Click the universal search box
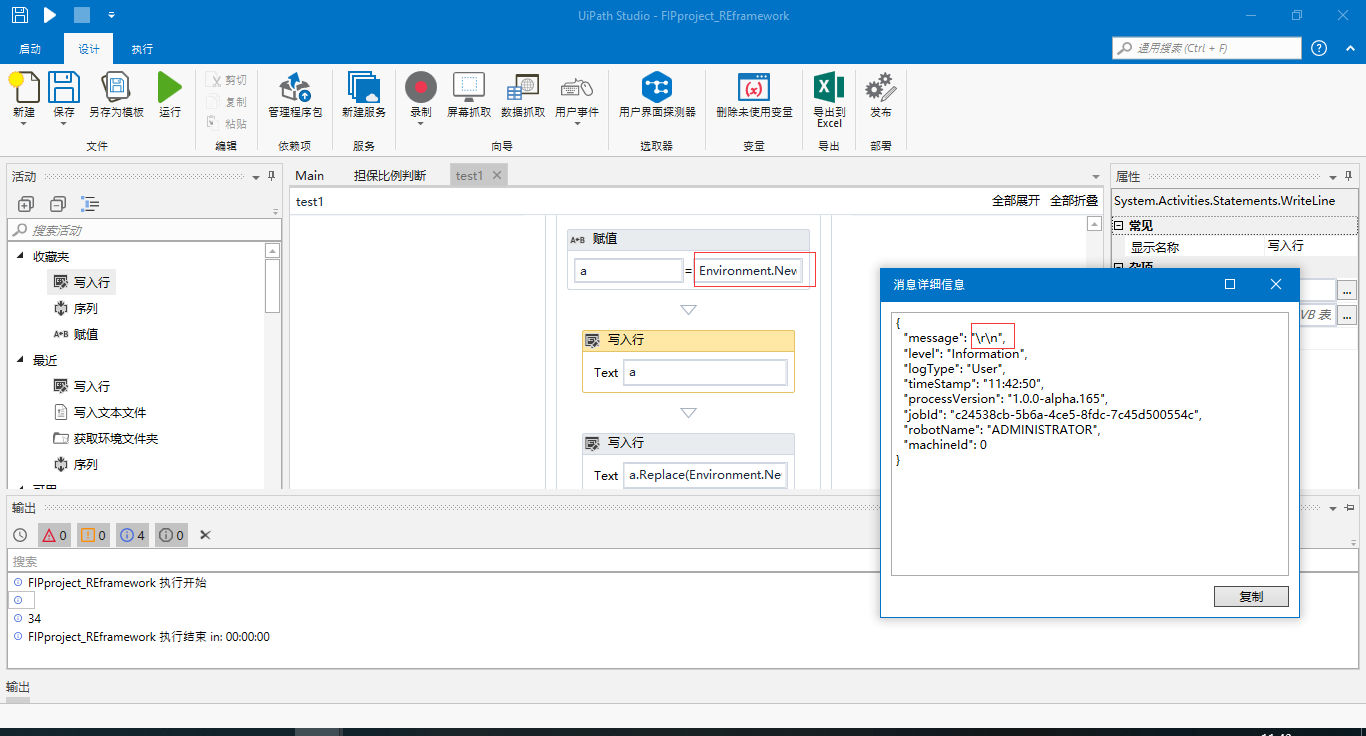Screen dimensions: 1366x736 tap(1207, 48)
